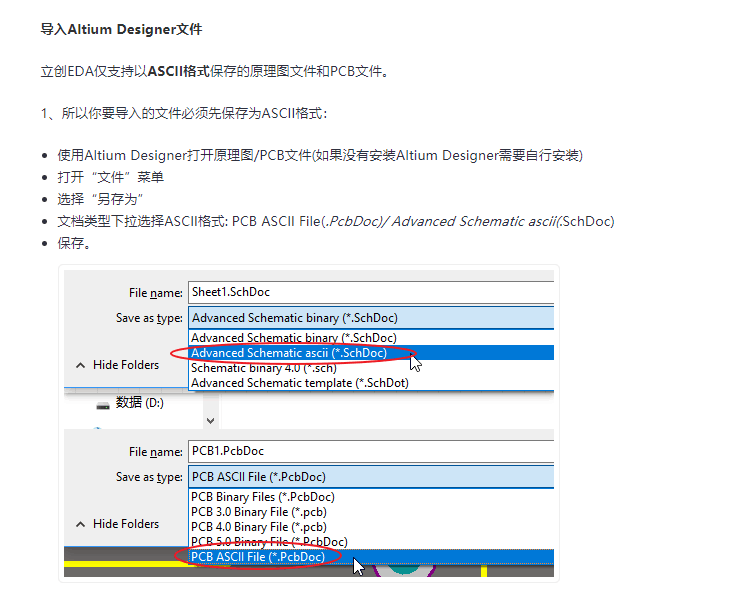
Task: Choose PCB 4.0 Binary File (*.pcb)
Action: coord(259,527)
